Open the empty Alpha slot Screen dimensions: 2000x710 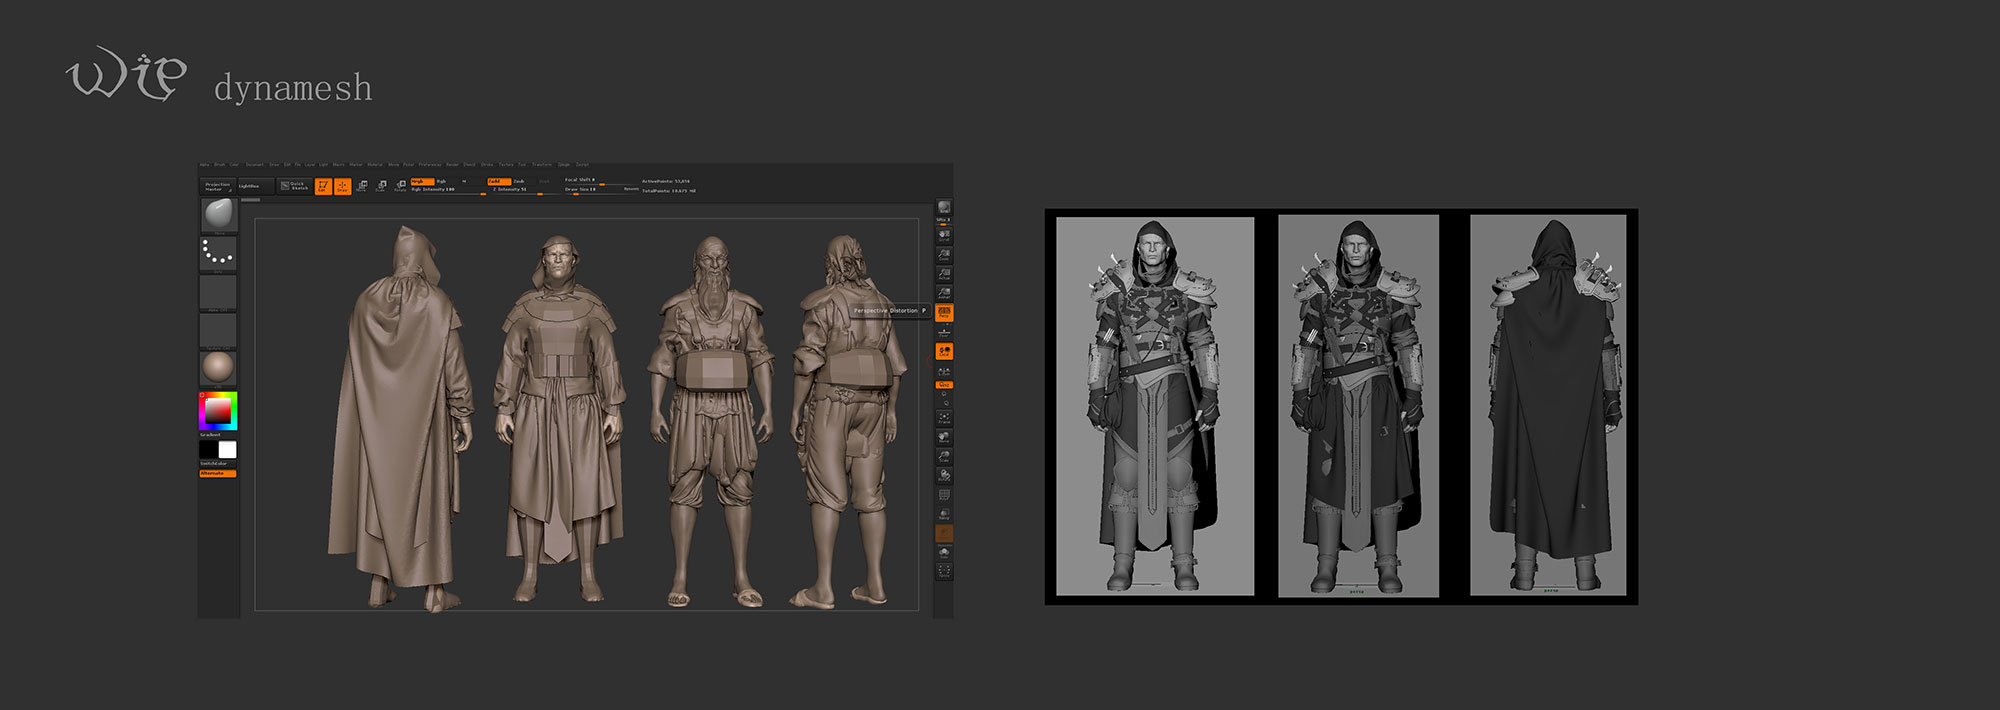point(218,293)
